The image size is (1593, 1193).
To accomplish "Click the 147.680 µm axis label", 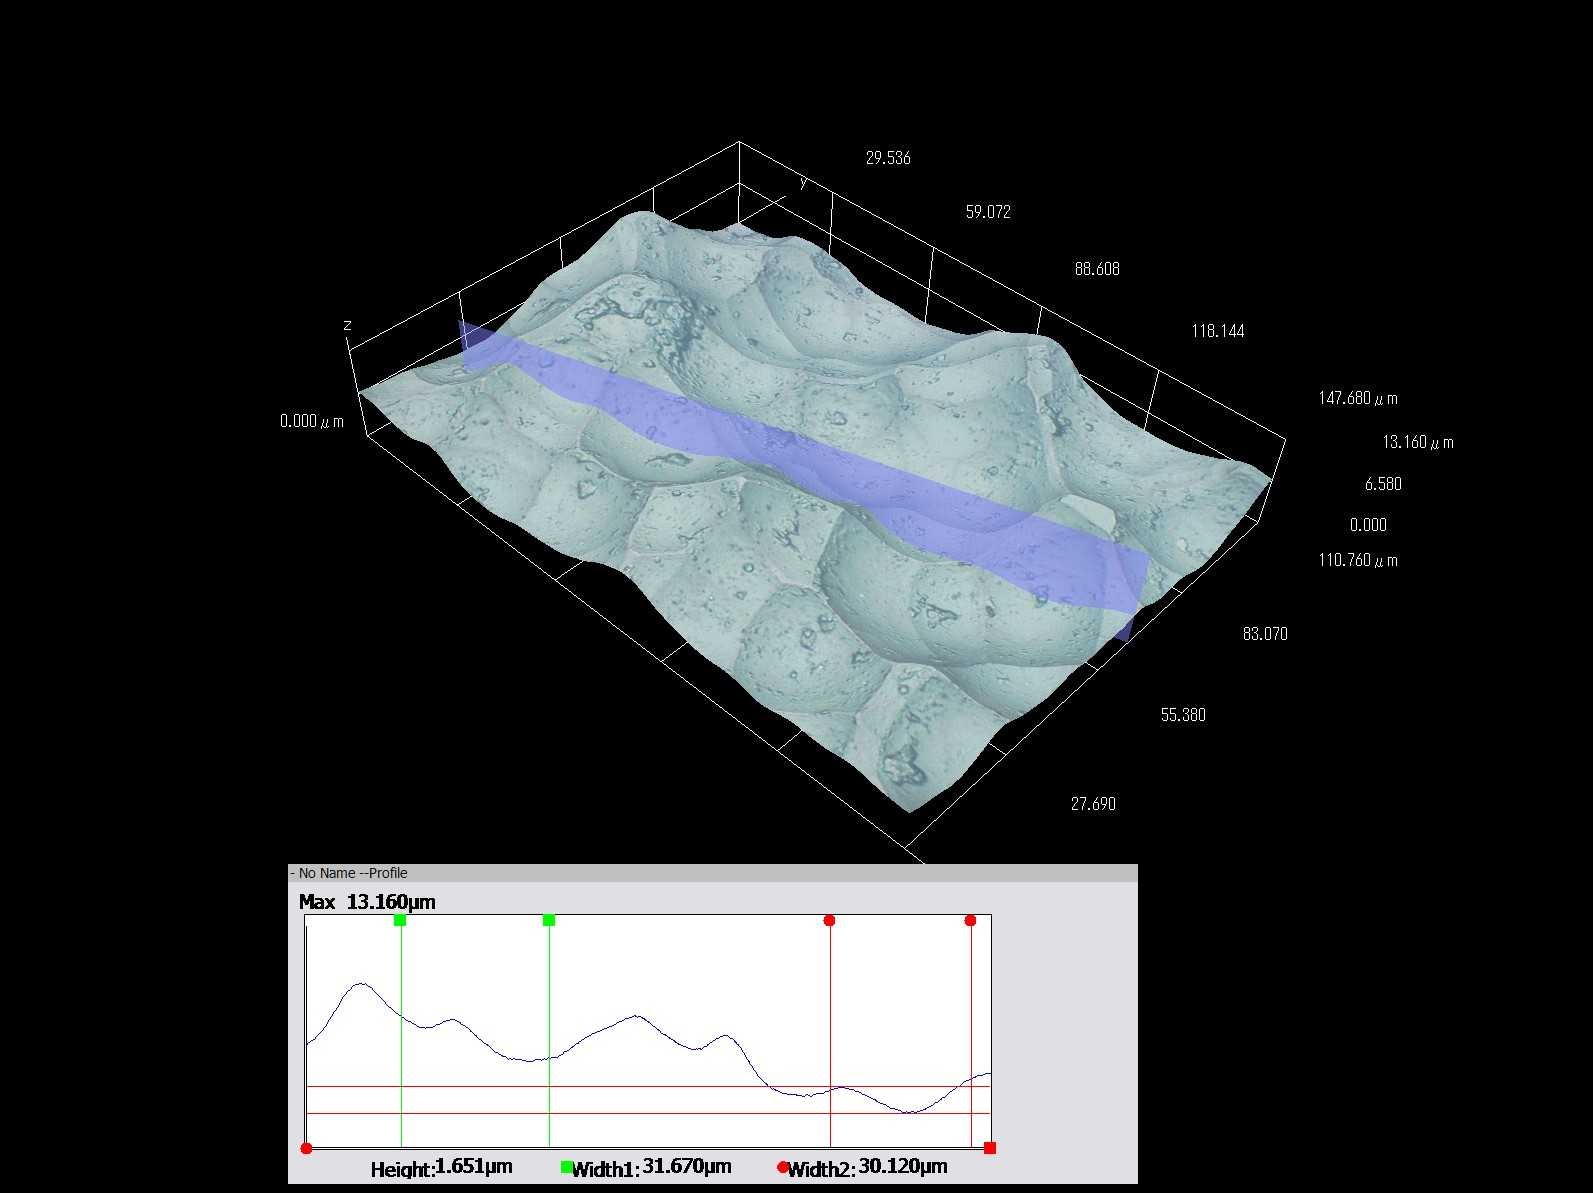I will (1358, 398).
